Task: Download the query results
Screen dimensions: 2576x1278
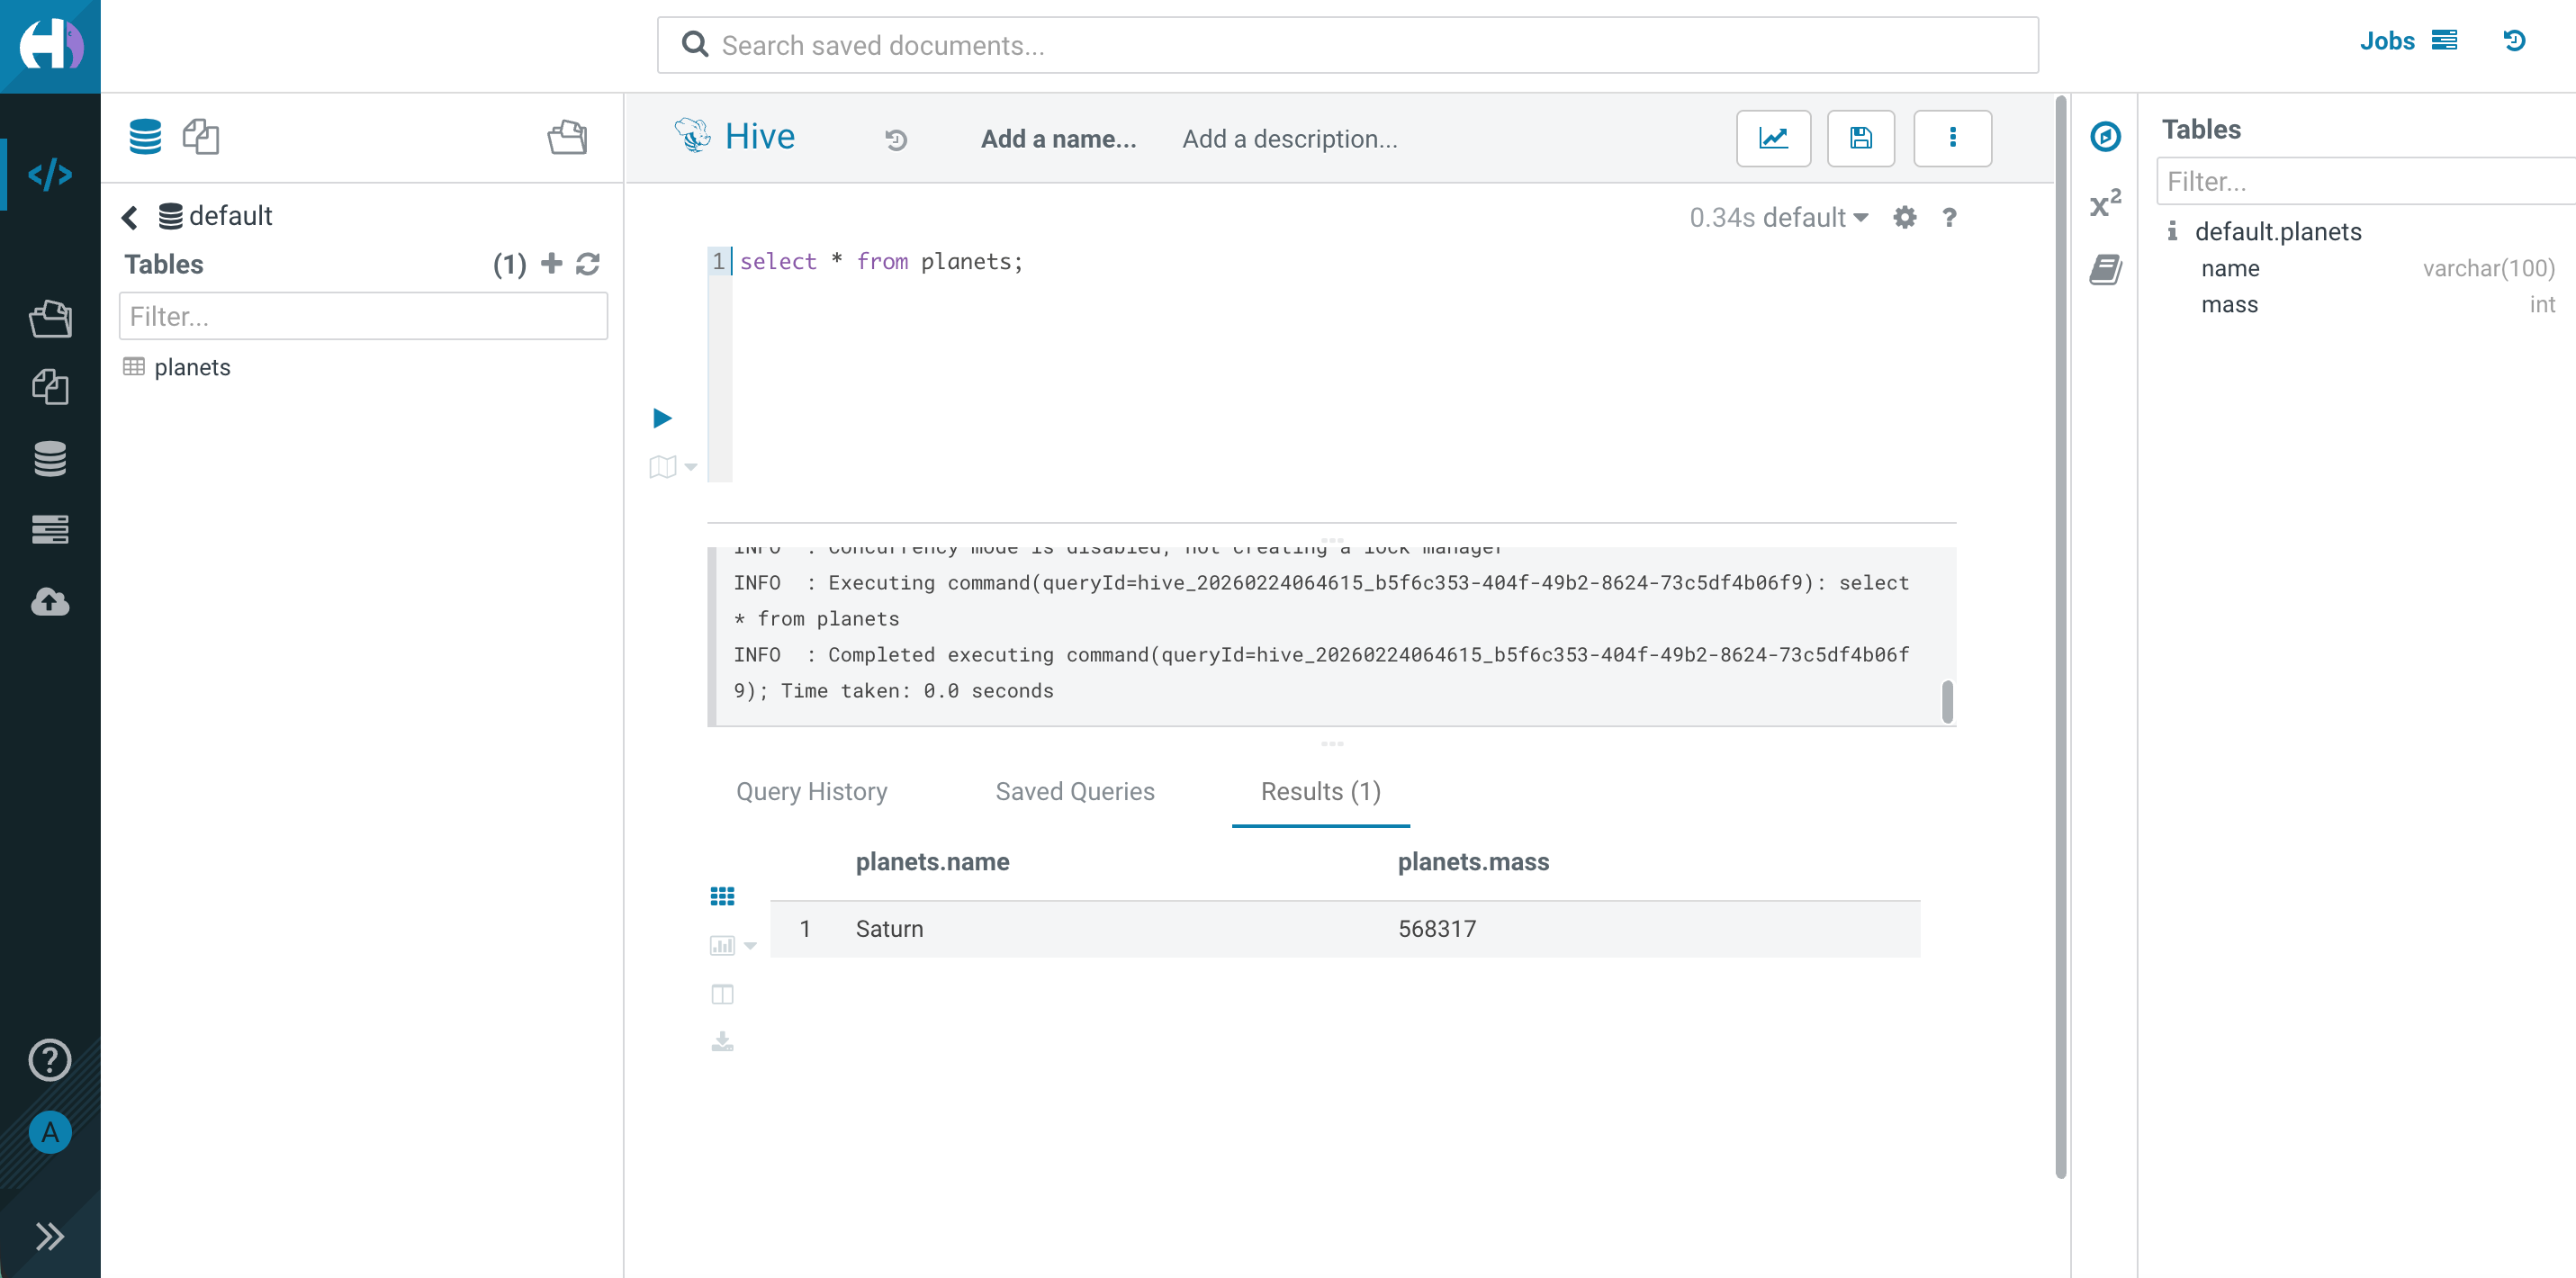Action: (722, 1042)
